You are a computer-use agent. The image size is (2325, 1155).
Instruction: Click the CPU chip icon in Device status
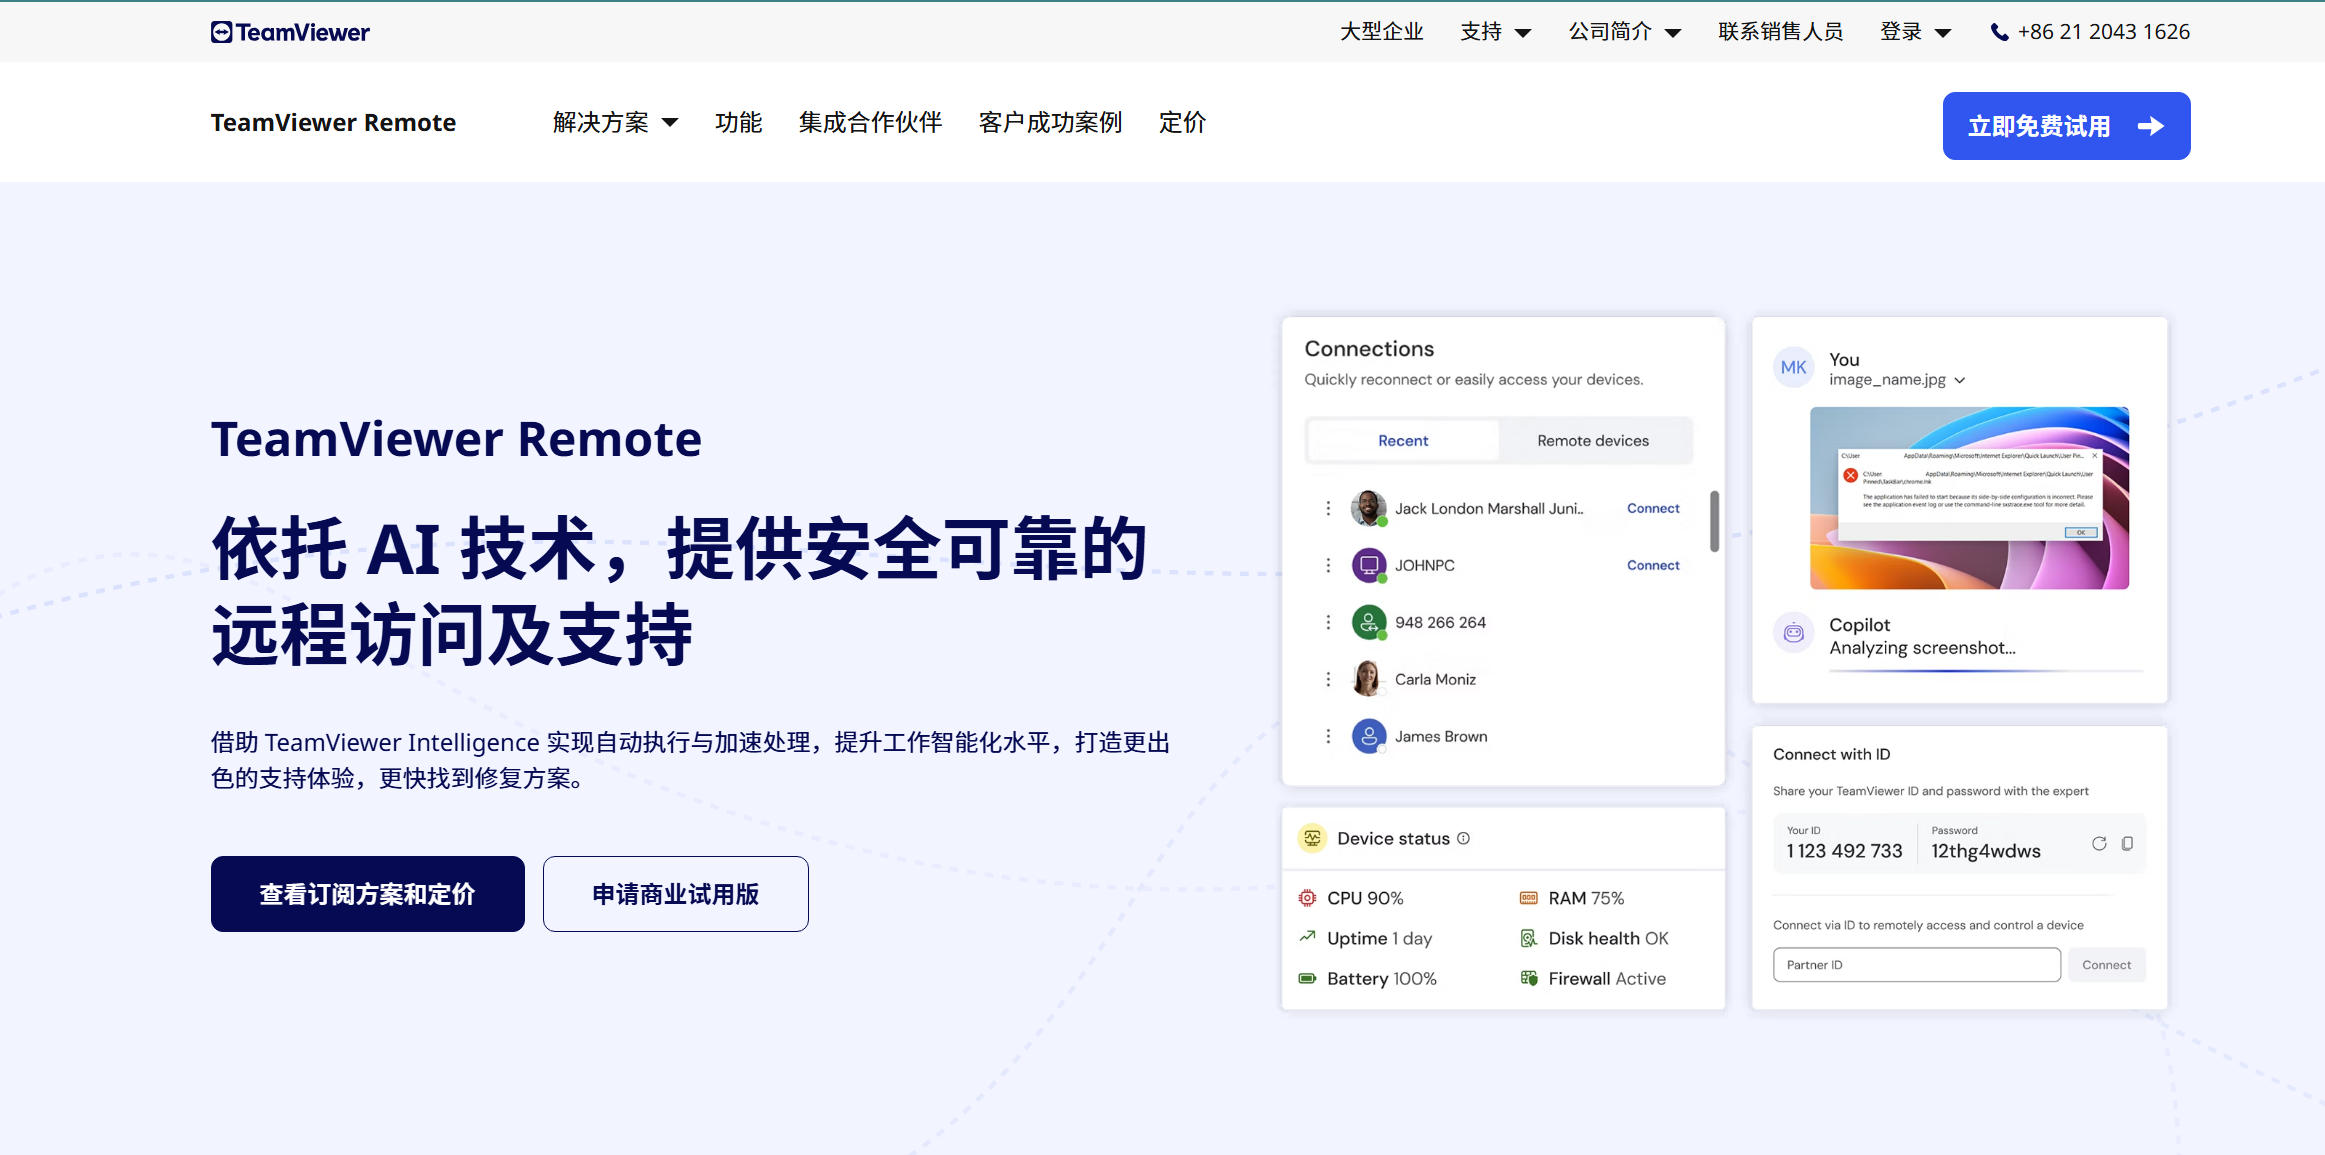click(x=1306, y=897)
